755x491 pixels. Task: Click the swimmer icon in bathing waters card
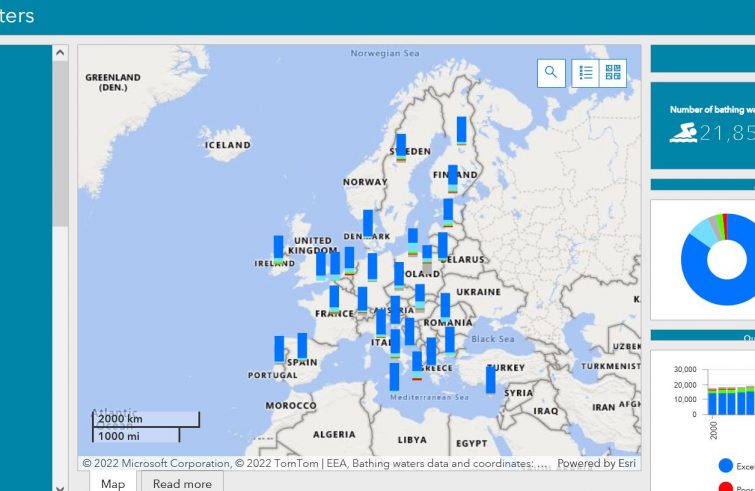tap(683, 133)
